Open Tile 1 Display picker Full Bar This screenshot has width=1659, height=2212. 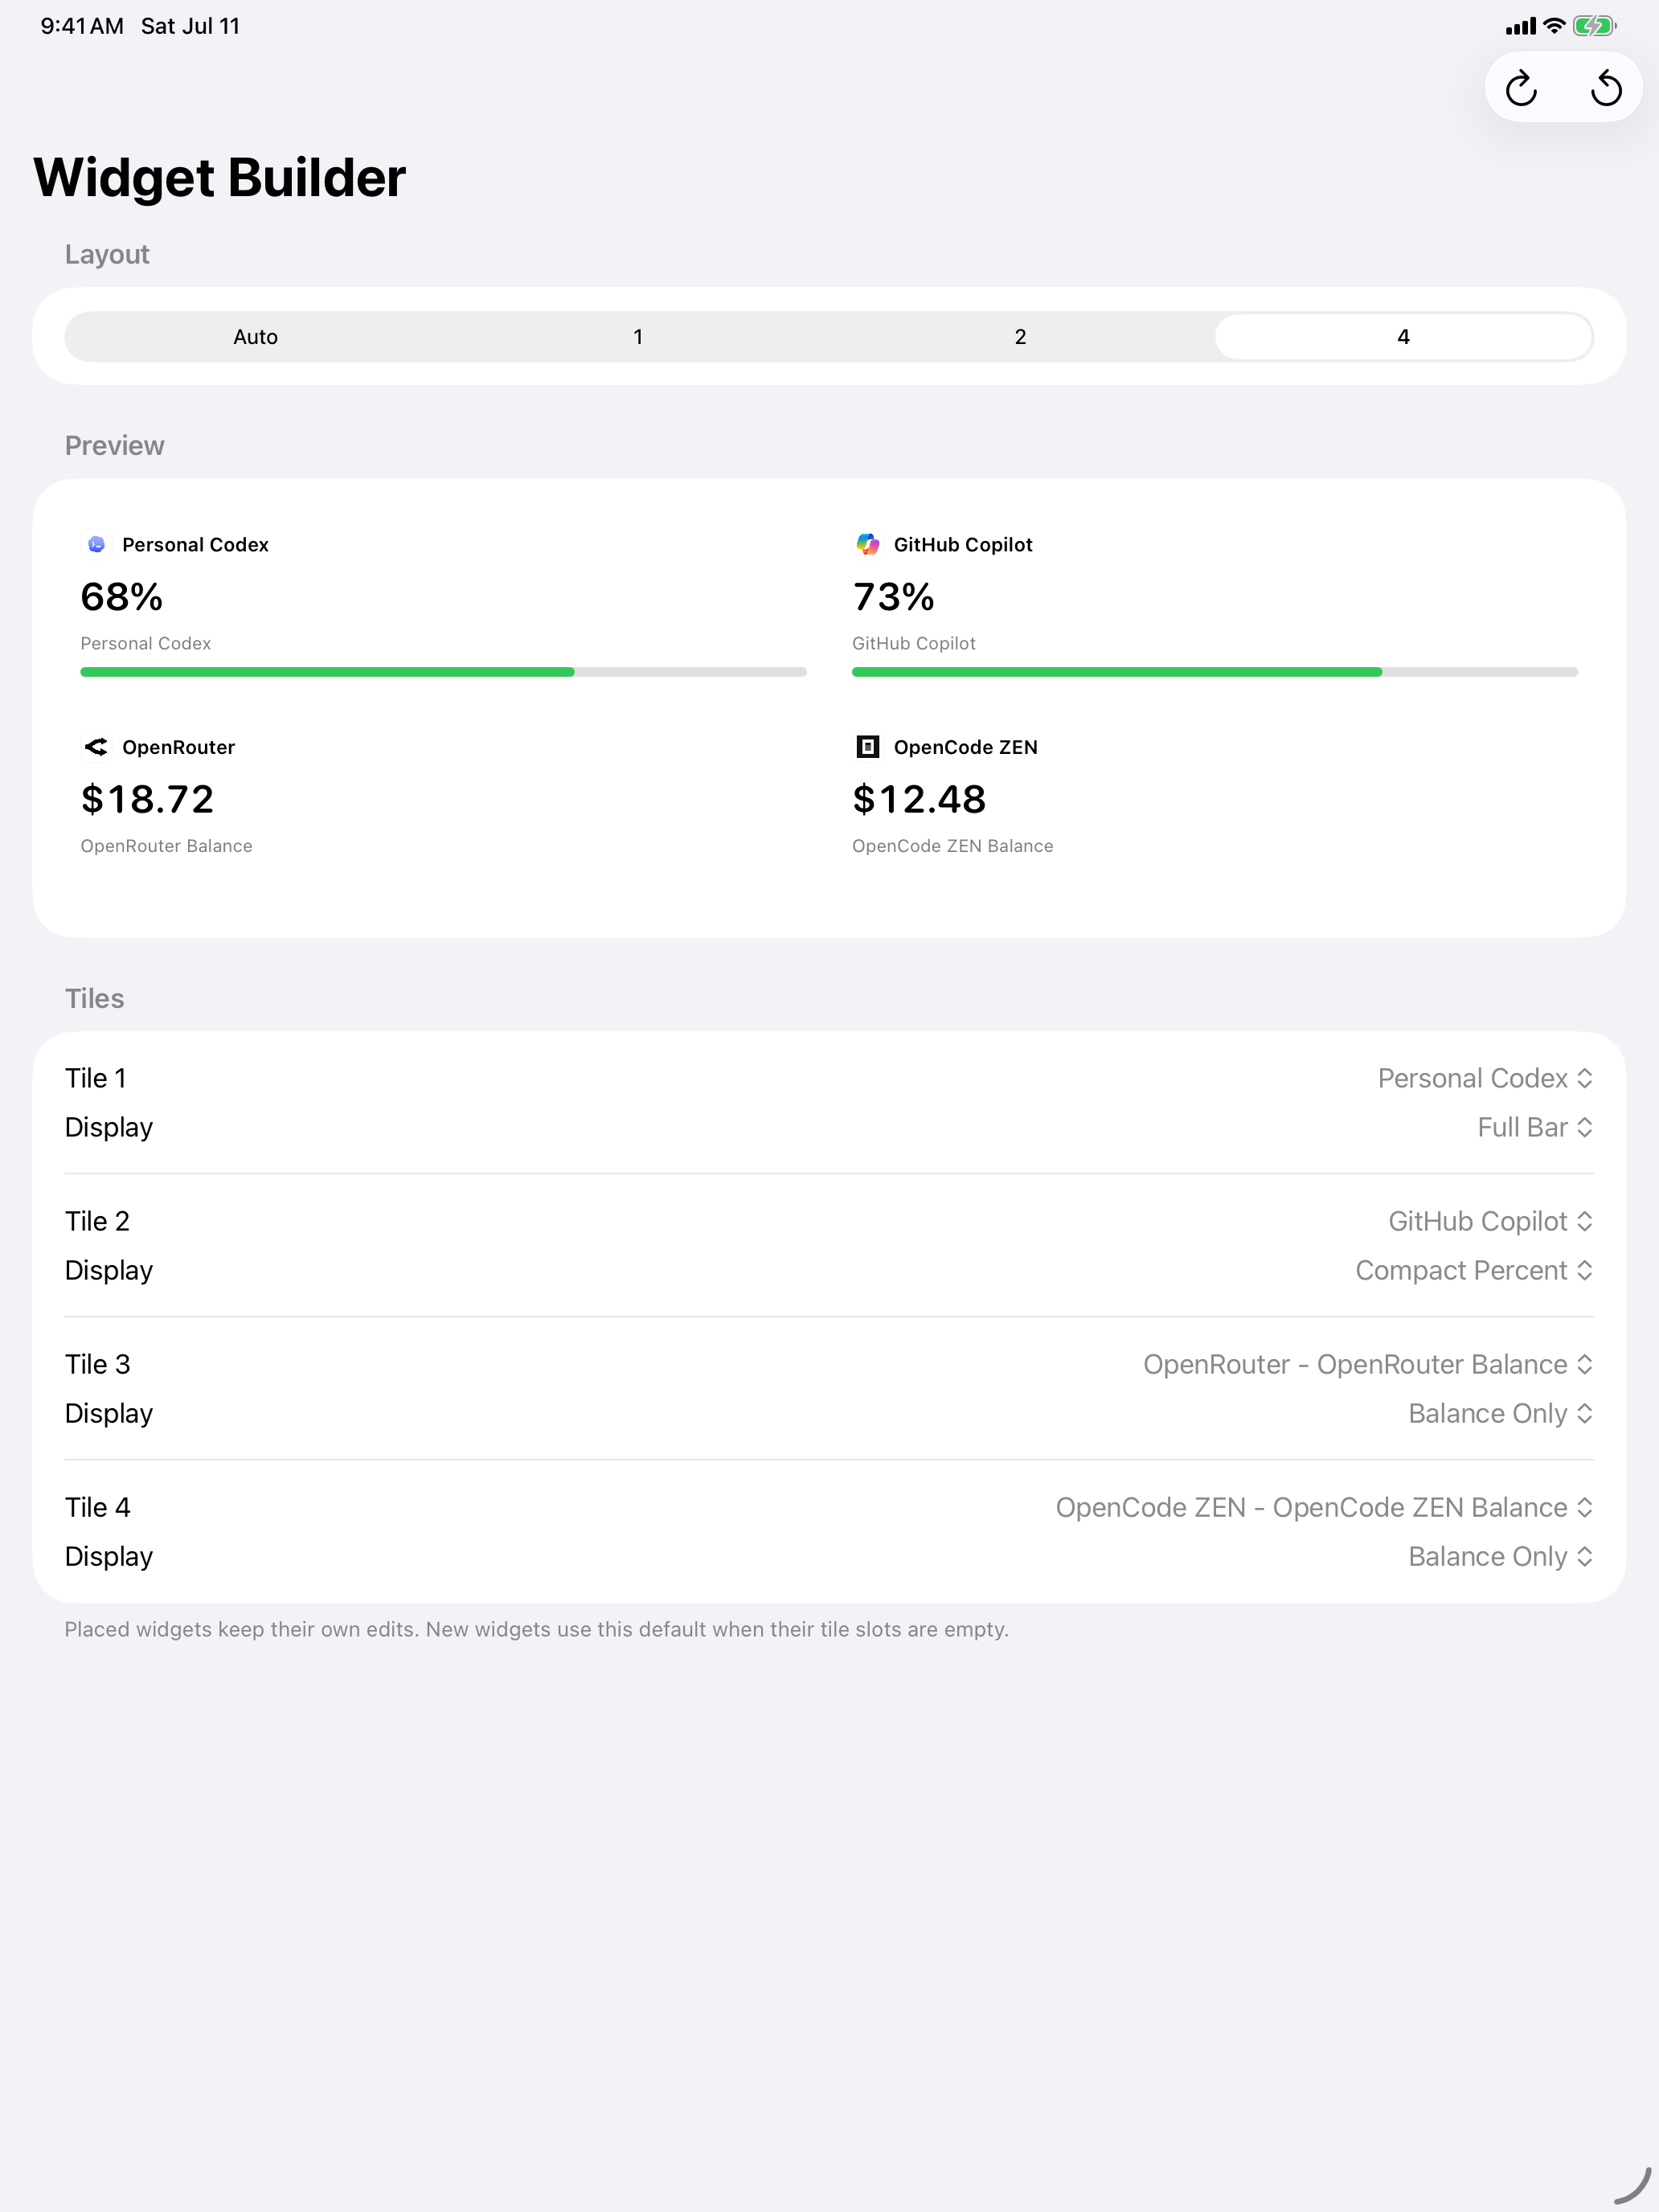point(1535,1127)
